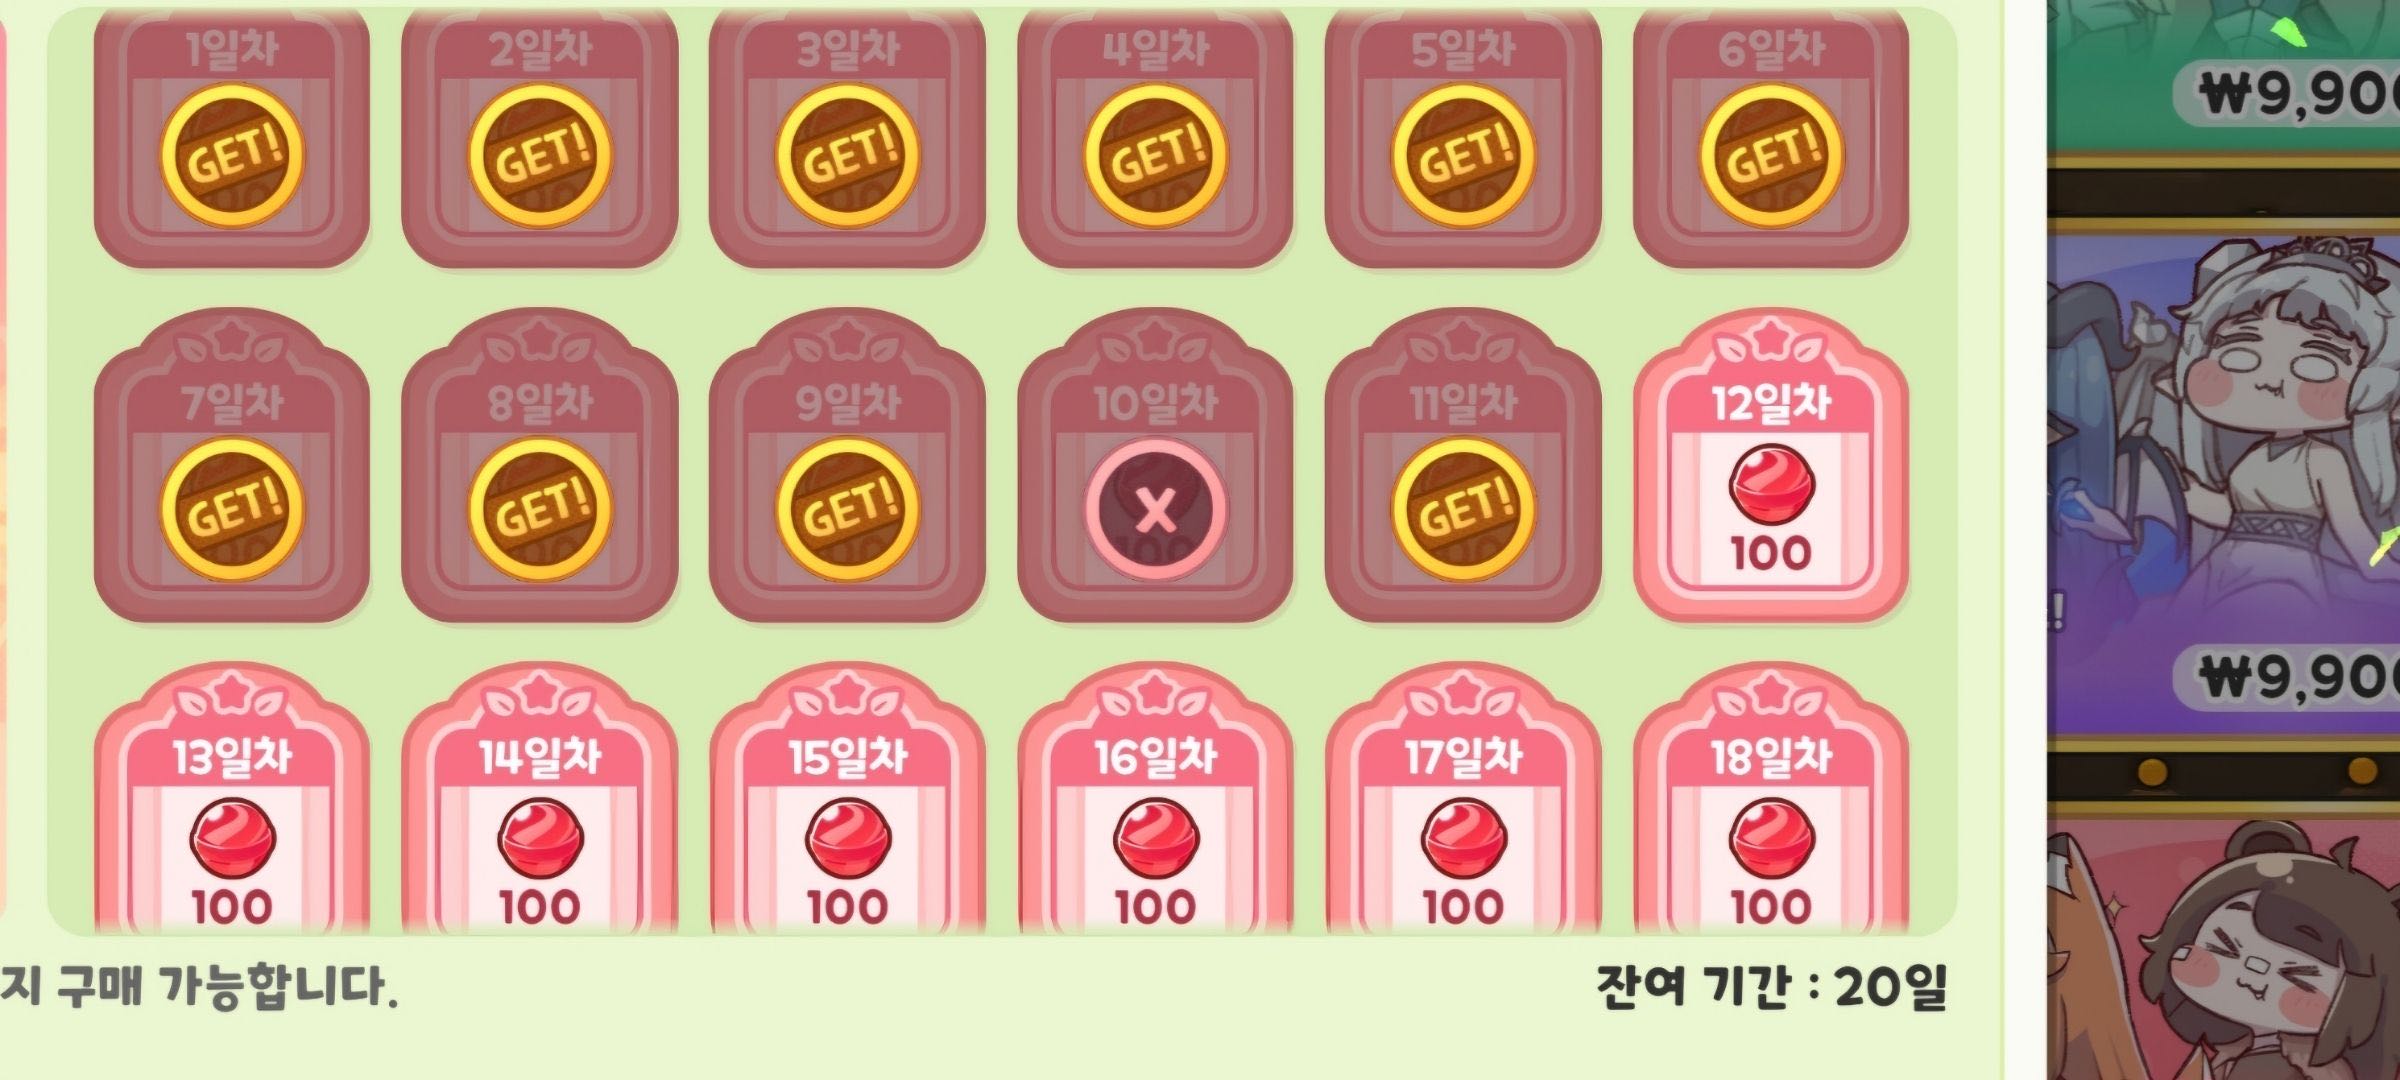Click the 잔여 기간 : 20일 label
The height and width of the screenshot is (1080, 2400).
click(x=1771, y=988)
